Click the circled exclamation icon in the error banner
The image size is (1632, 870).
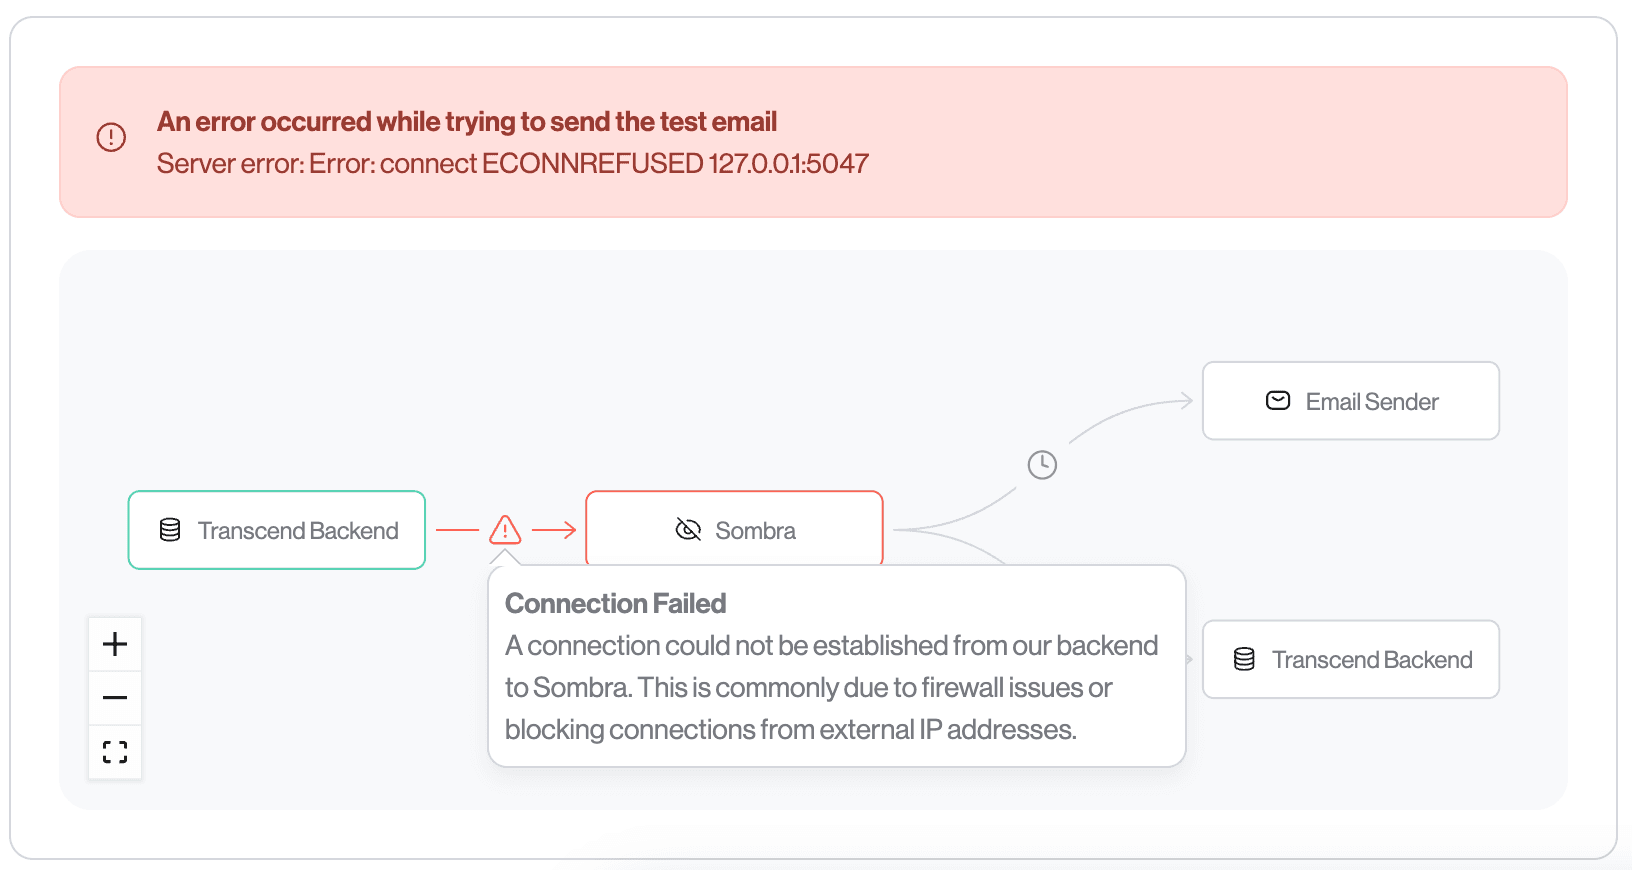click(x=111, y=138)
